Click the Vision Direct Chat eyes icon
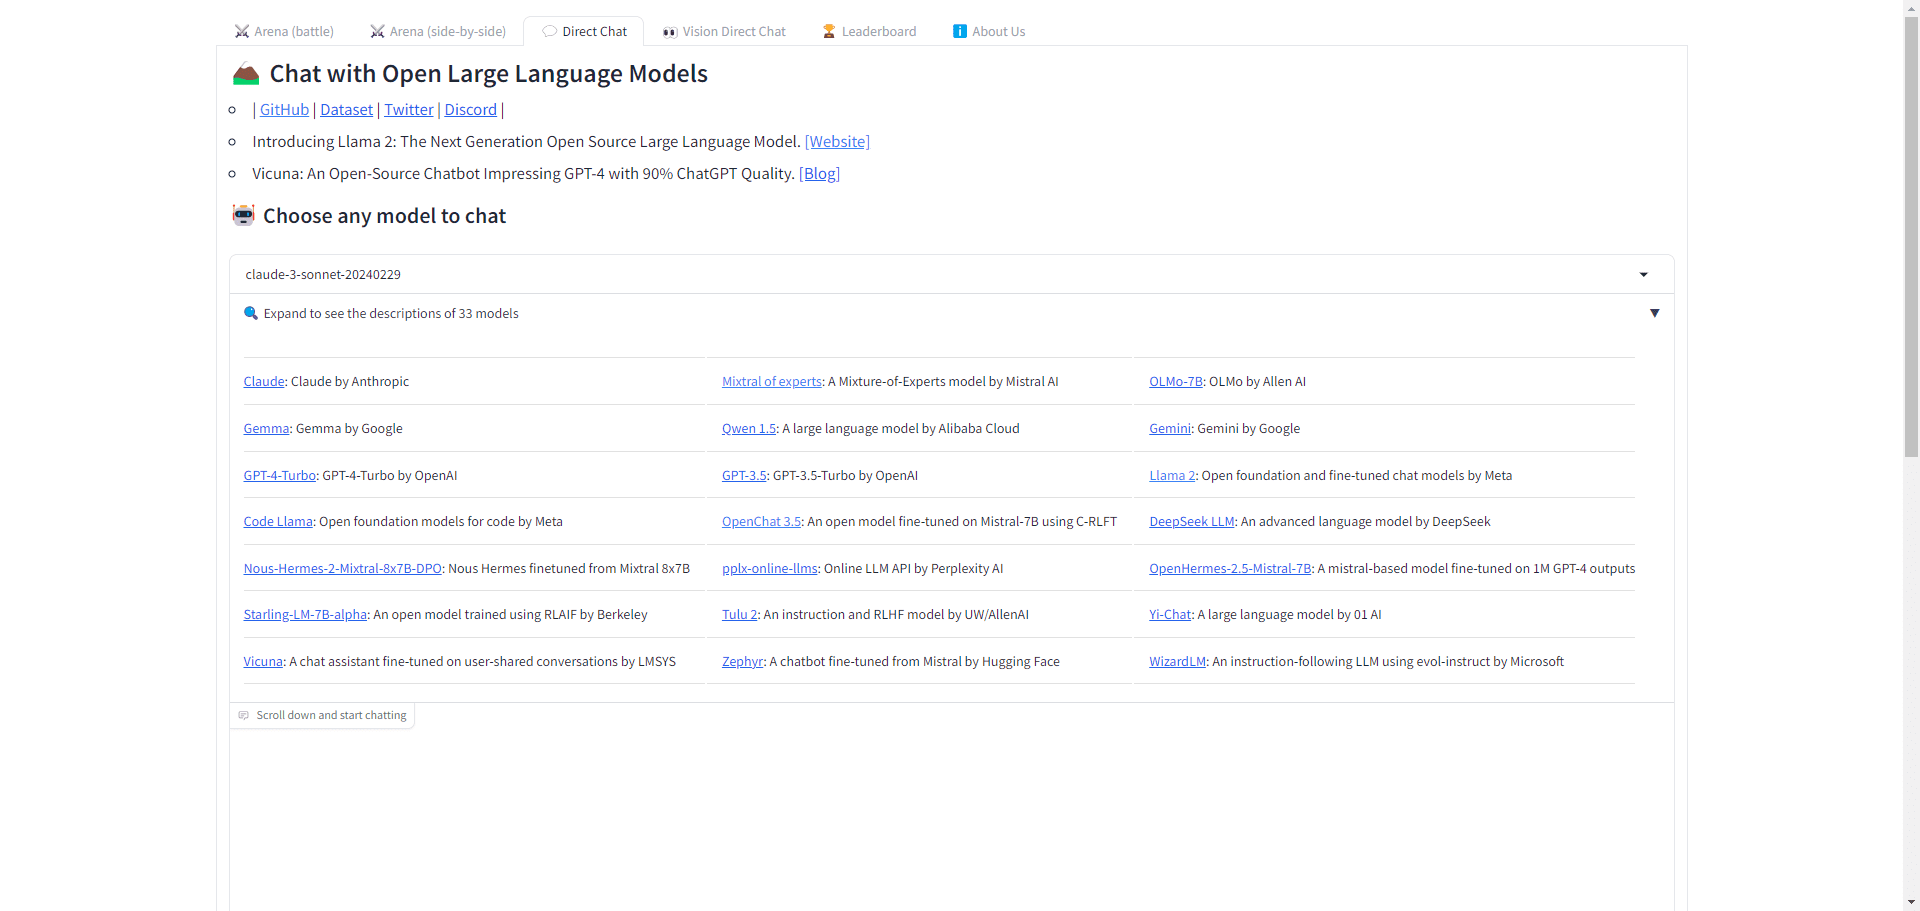 point(670,32)
